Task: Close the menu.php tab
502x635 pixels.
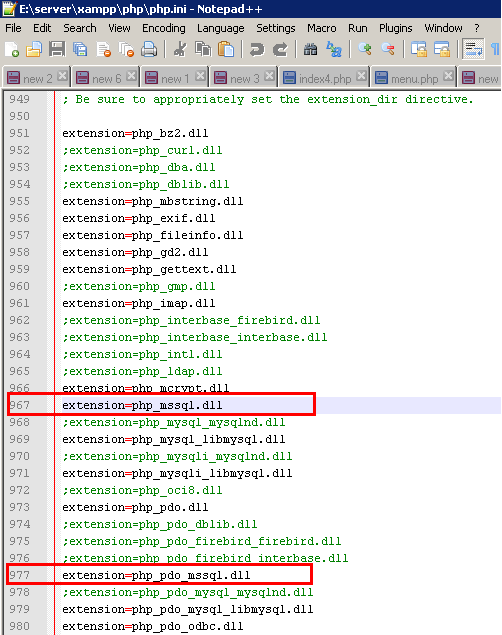Action: [x=448, y=76]
